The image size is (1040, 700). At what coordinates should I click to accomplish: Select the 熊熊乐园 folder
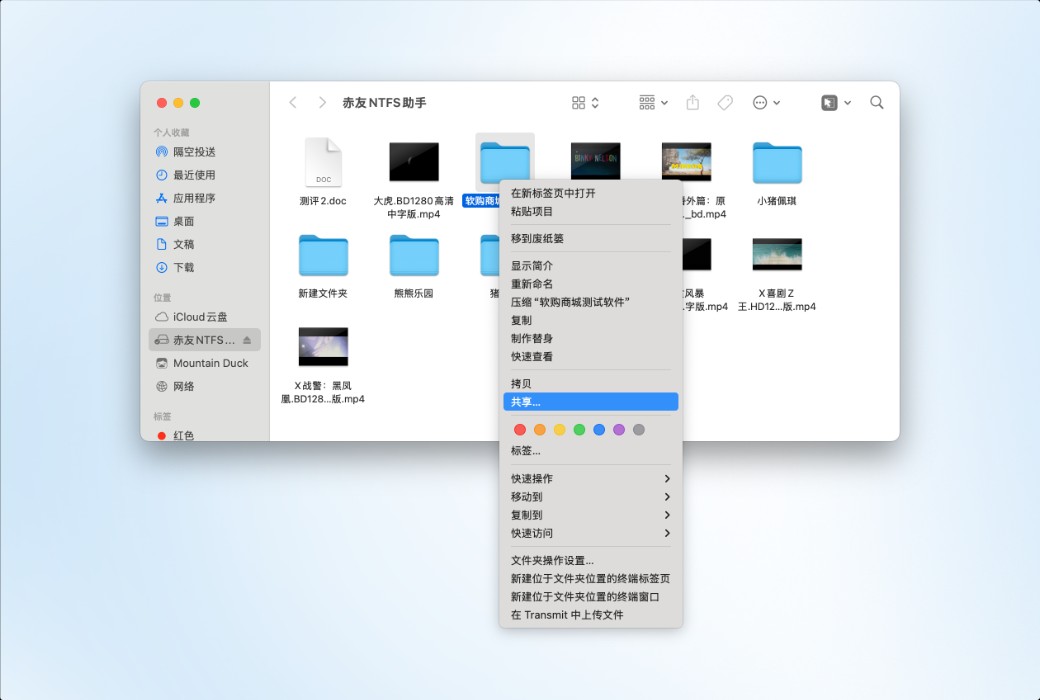pyautogui.click(x=414, y=255)
